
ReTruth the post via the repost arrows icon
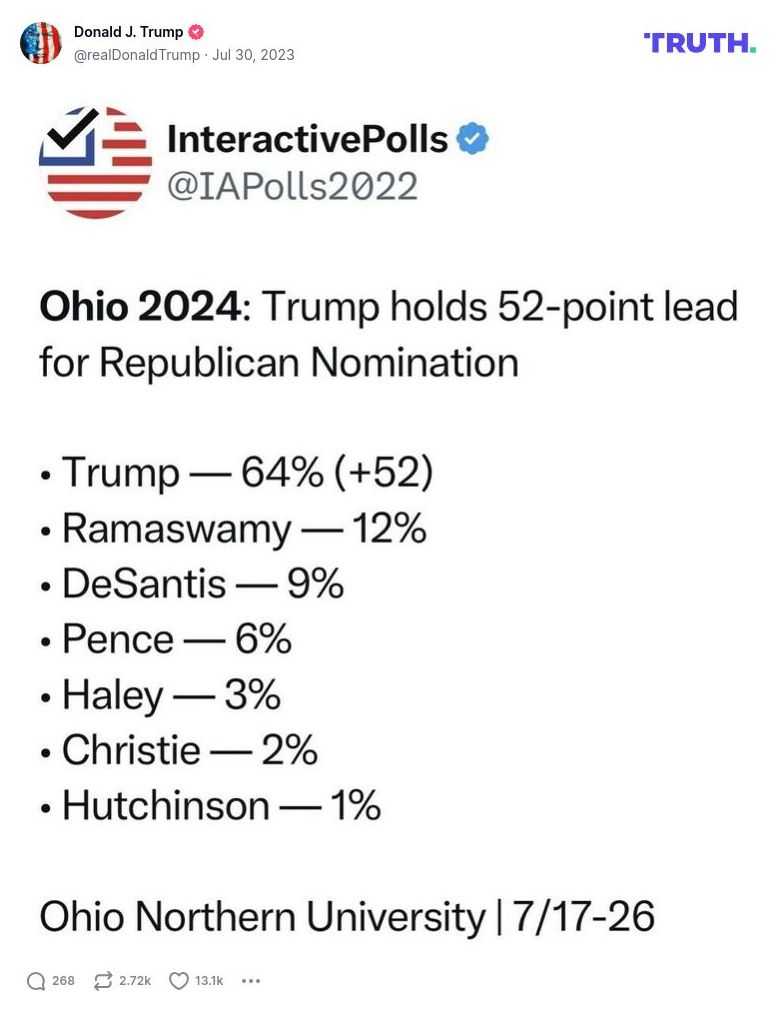point(100,981)
